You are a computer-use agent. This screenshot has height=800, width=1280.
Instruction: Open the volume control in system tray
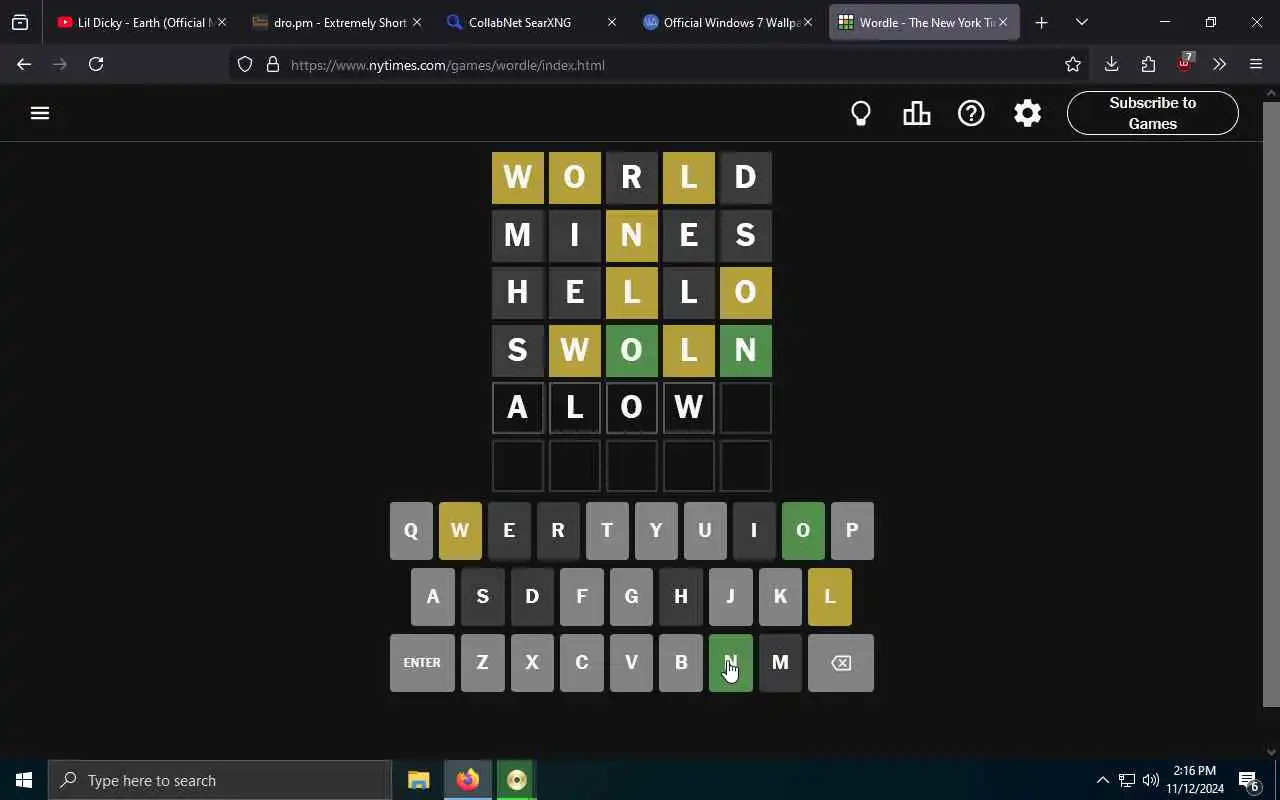pyautogui.click(x=1151, y=780)
